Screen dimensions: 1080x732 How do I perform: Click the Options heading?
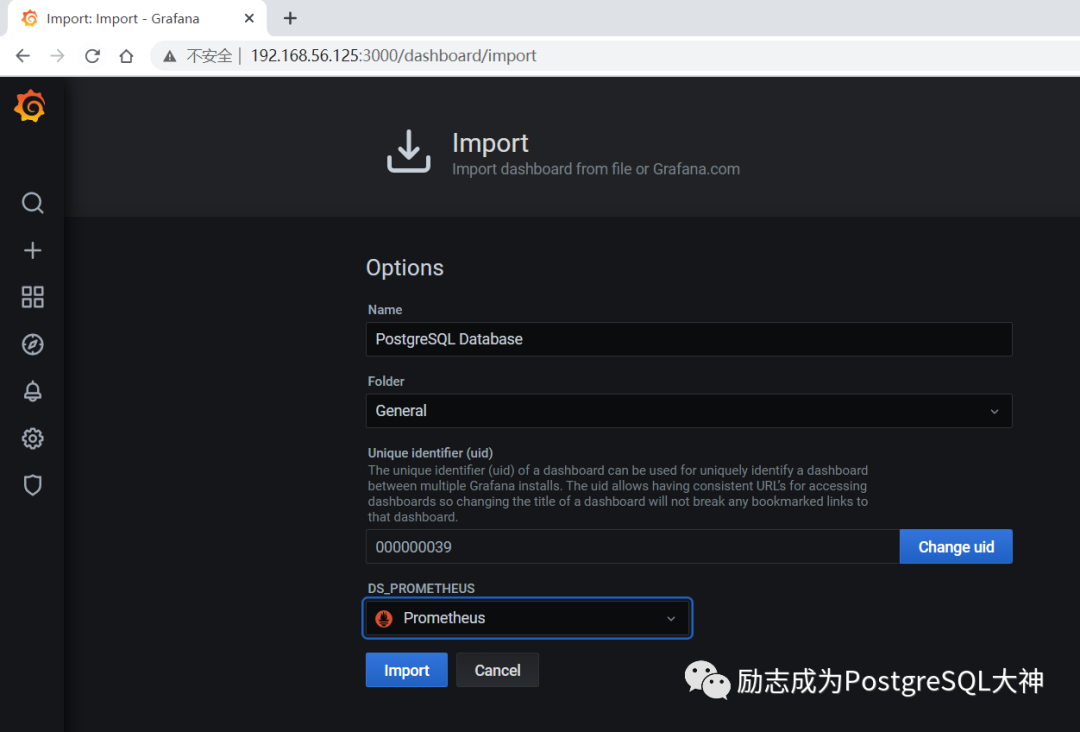405,268
